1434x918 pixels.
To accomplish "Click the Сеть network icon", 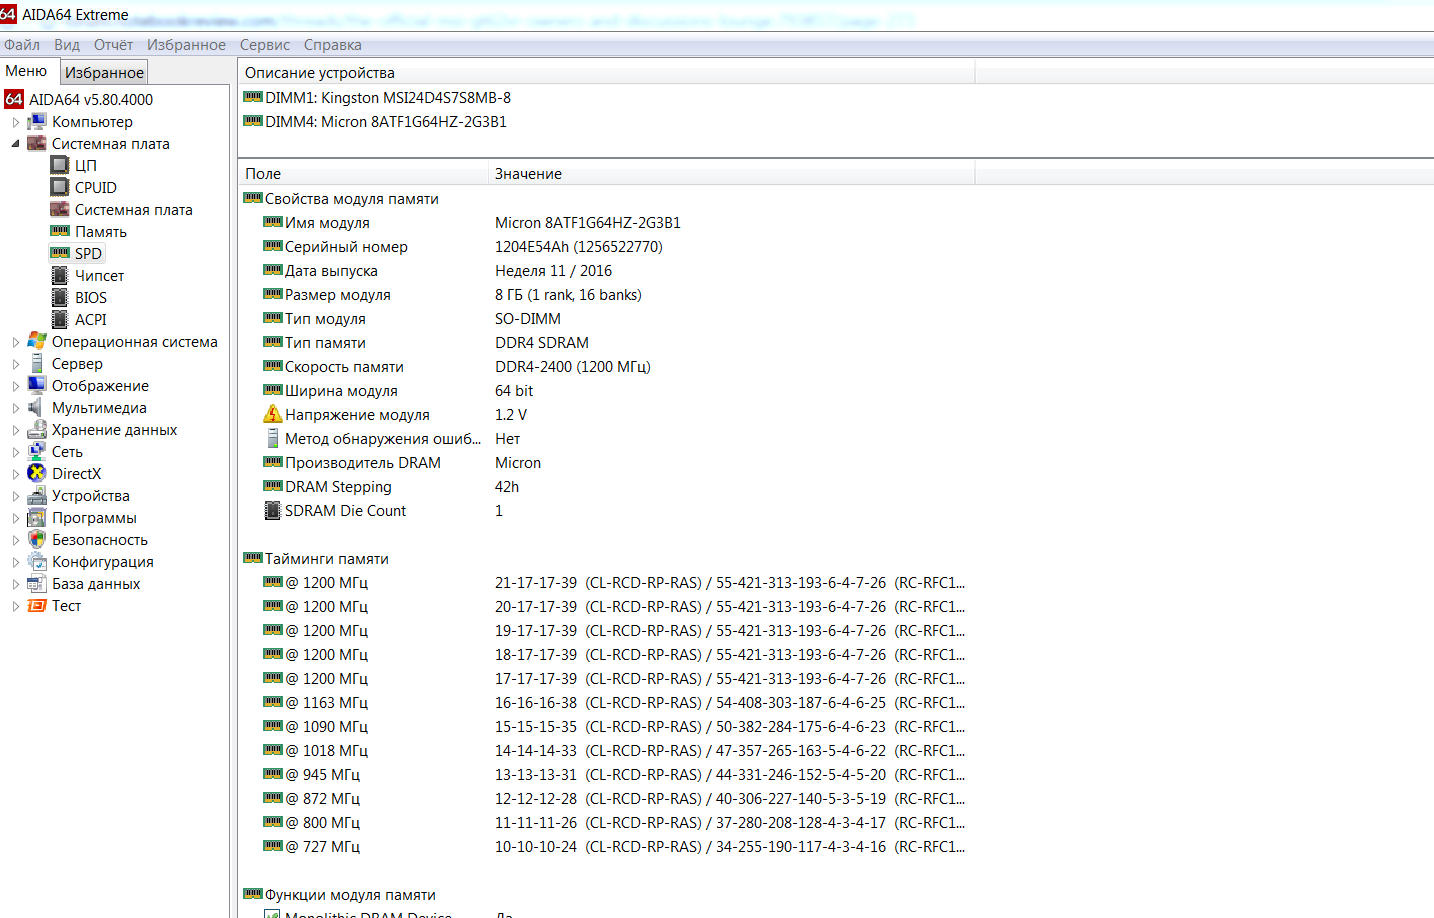I will pos(37,451).
